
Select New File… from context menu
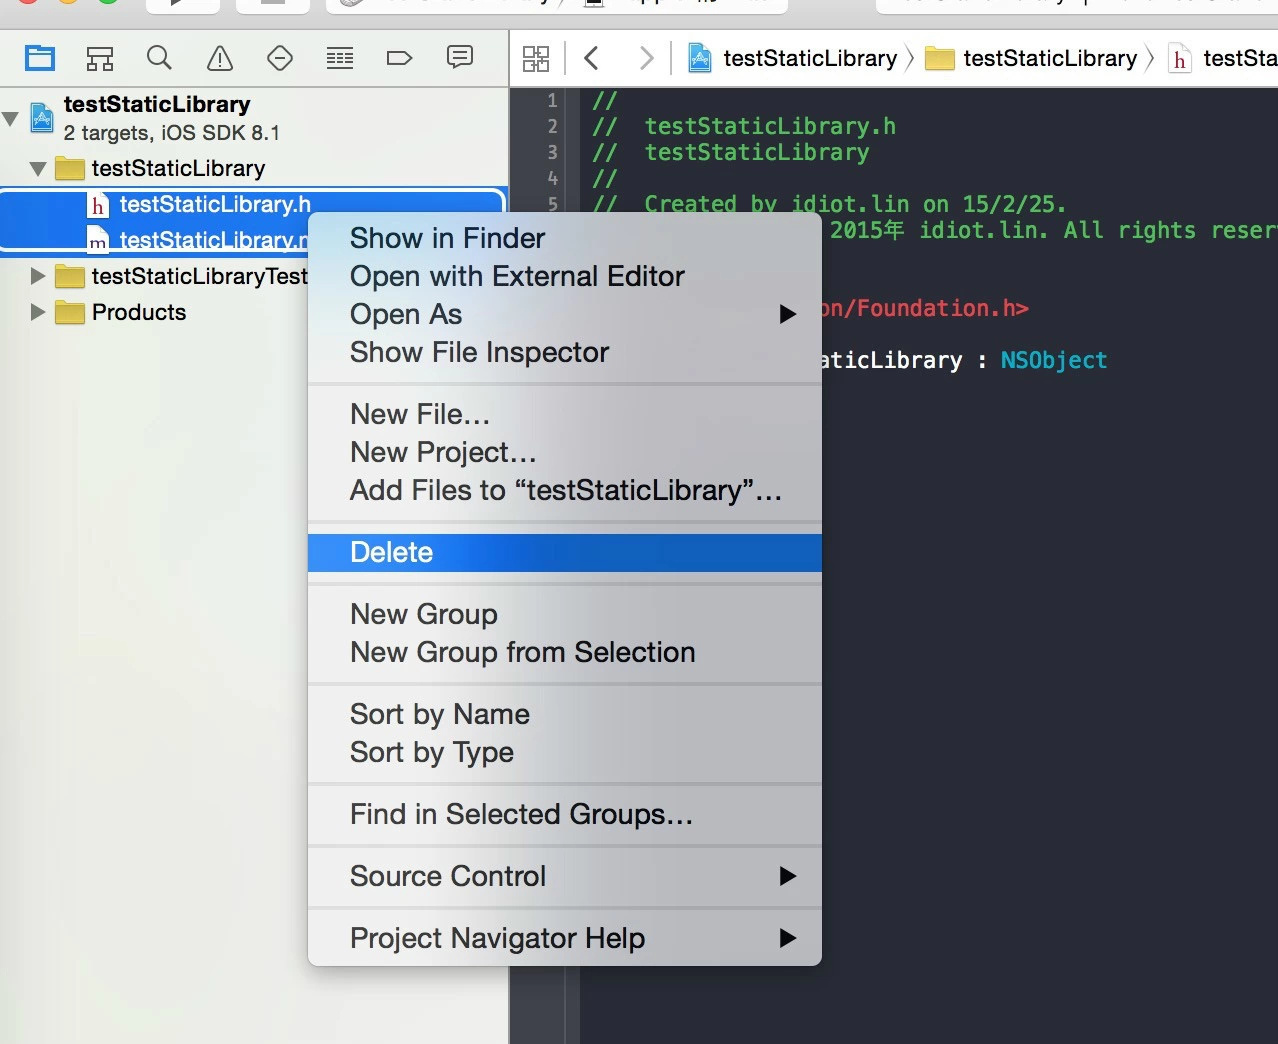(x=565, y=414)
